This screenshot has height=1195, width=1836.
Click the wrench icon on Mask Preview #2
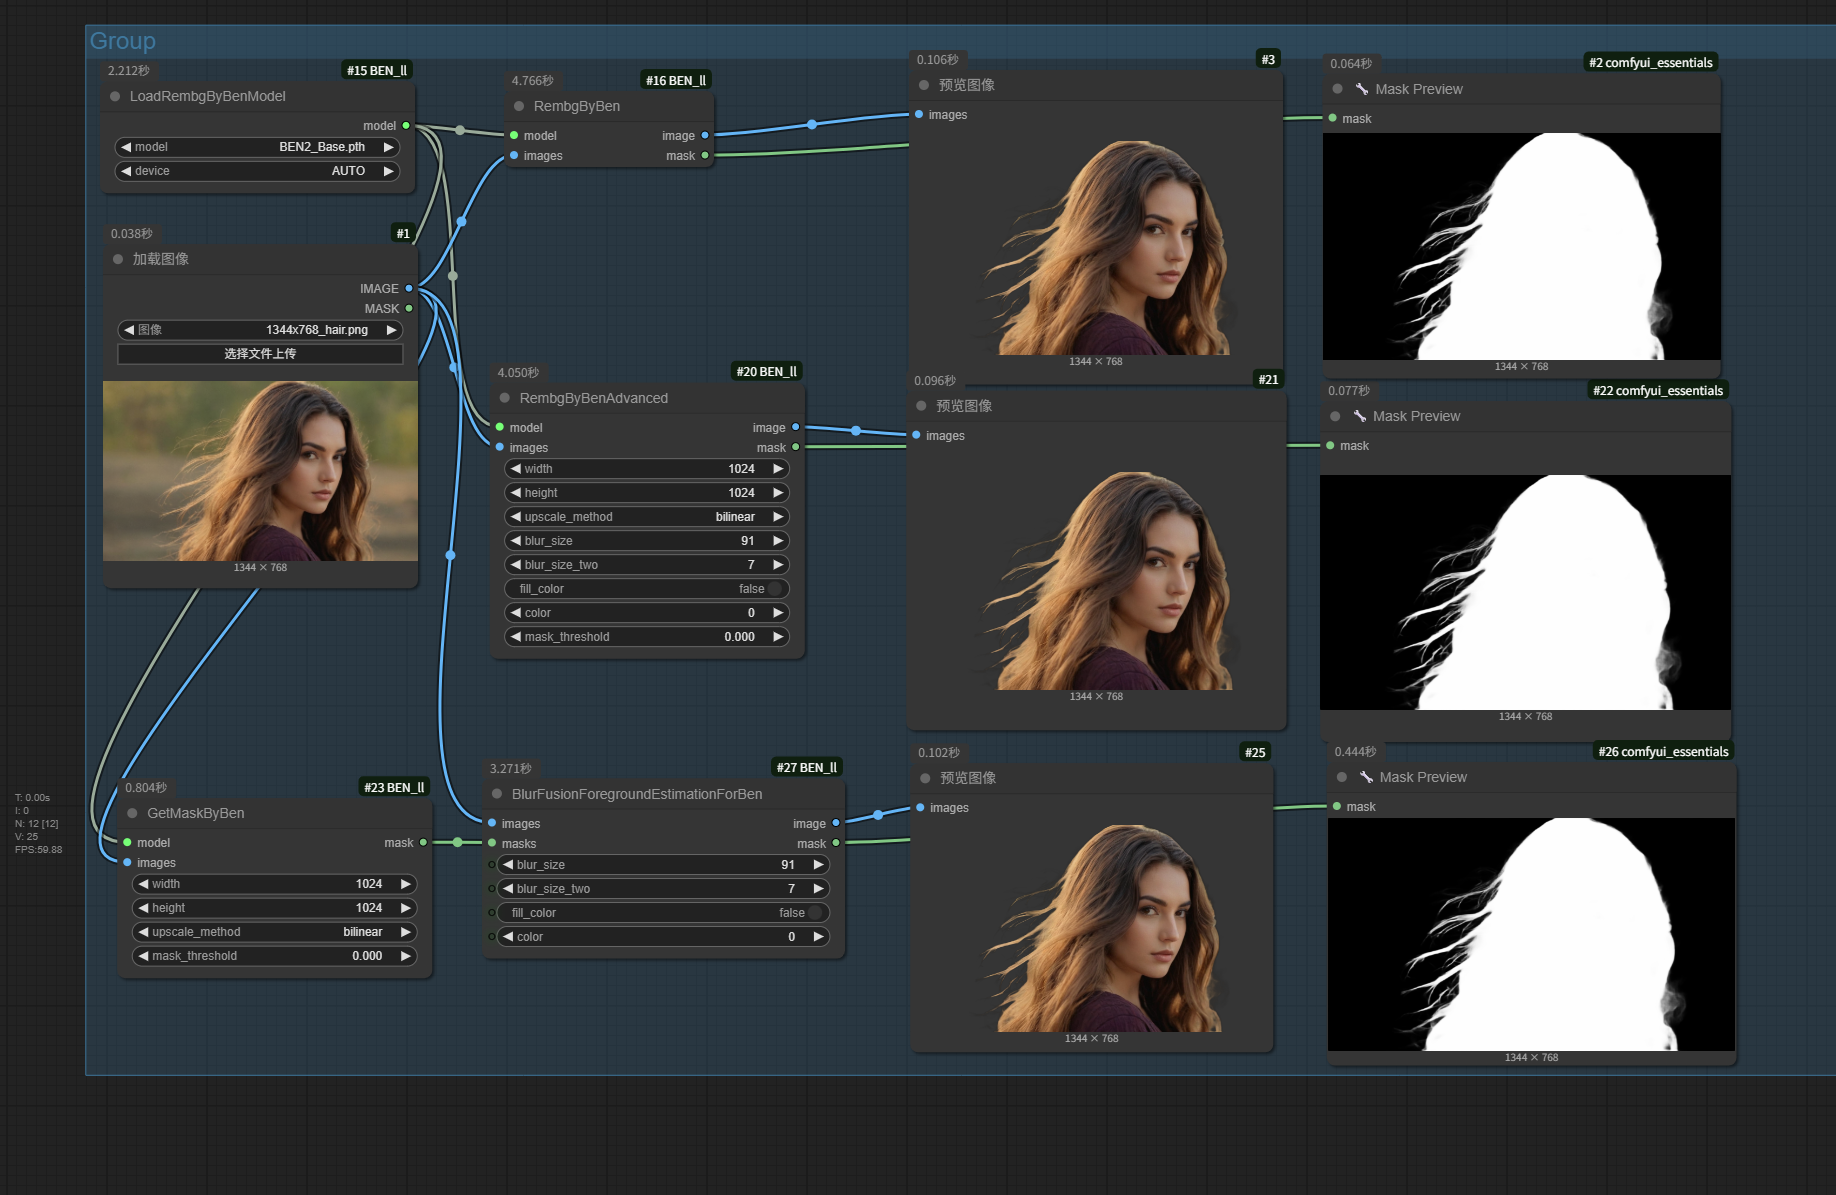(x=1362, y=90)
